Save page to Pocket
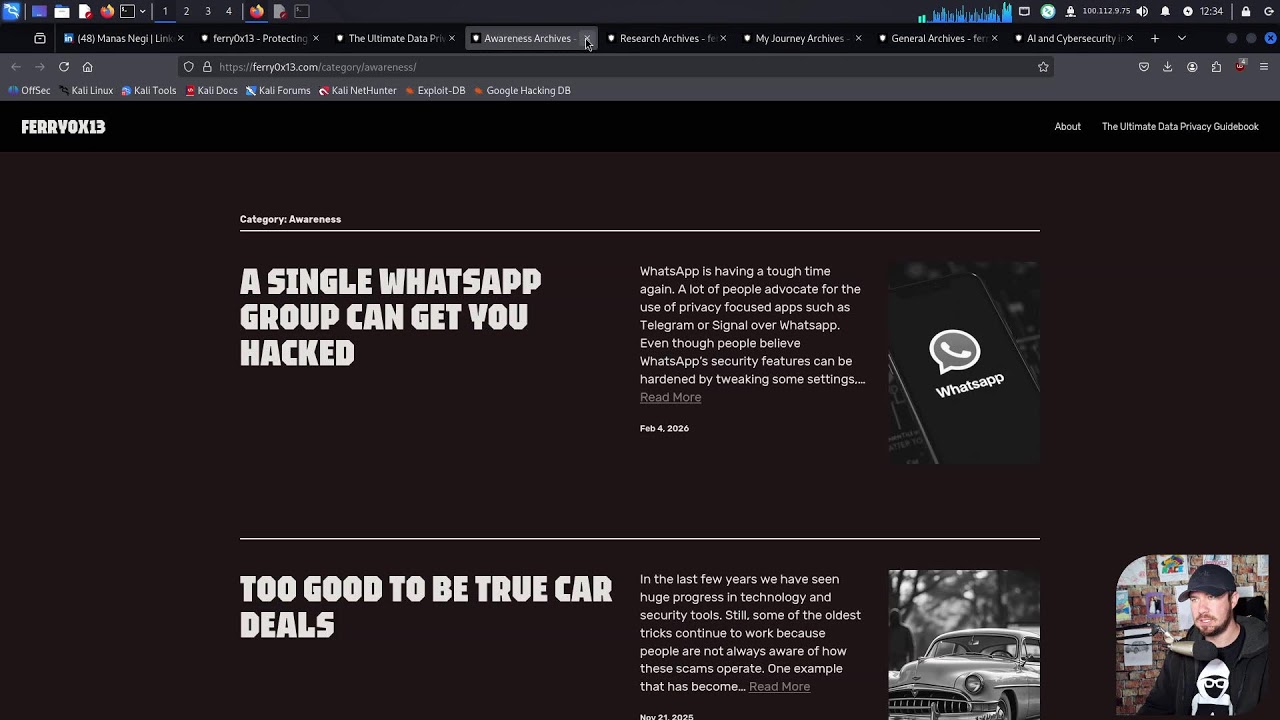The image size is (1280, 720). [1144, 67]
